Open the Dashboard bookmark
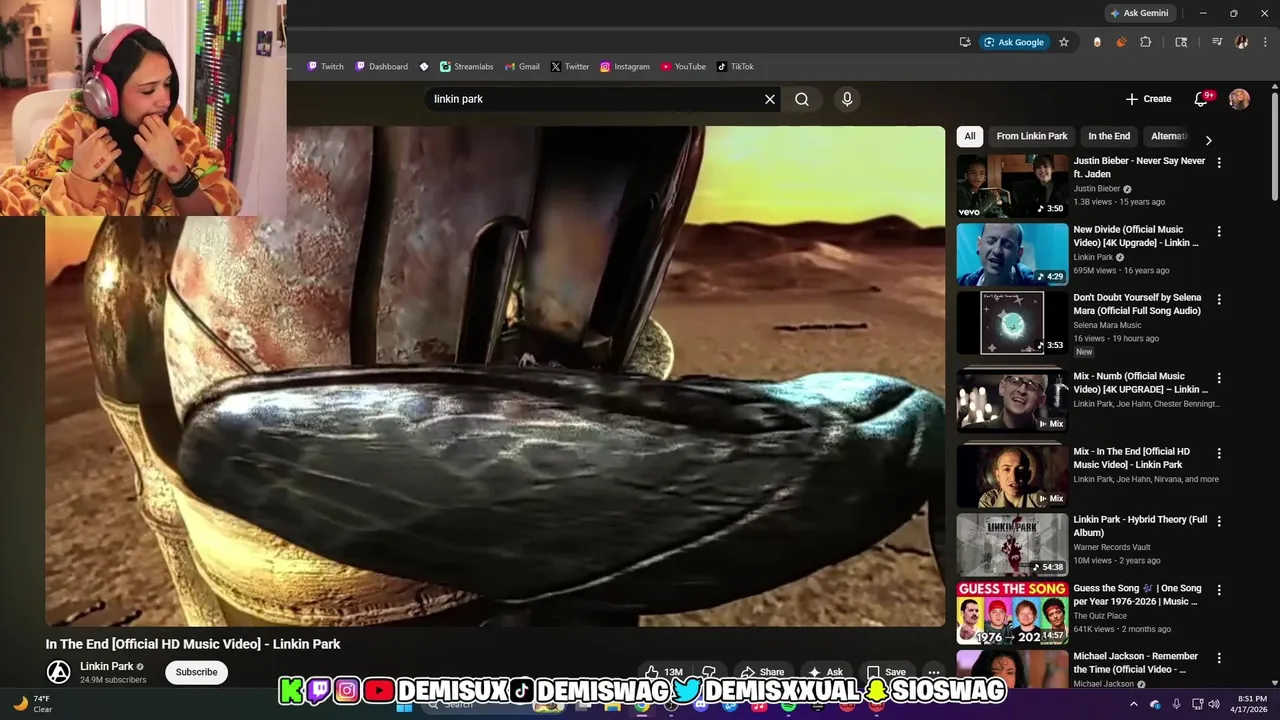1280x720 pixels. [381, 67]
